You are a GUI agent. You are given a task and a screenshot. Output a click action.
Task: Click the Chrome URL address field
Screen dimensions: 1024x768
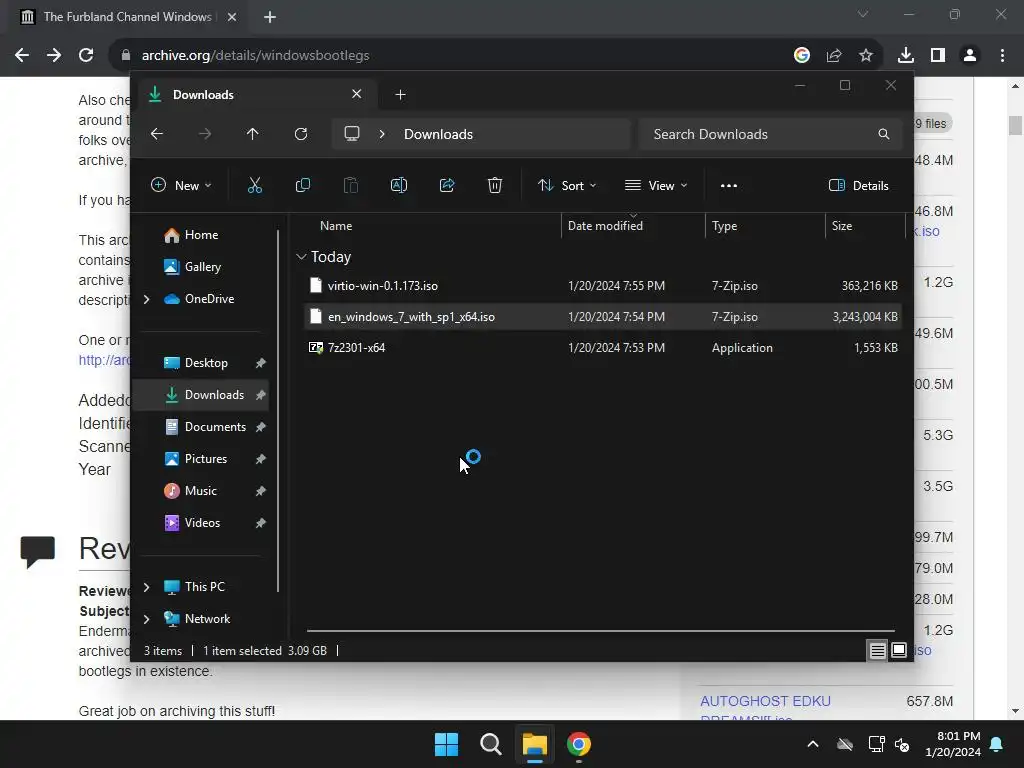click(451, 56)
